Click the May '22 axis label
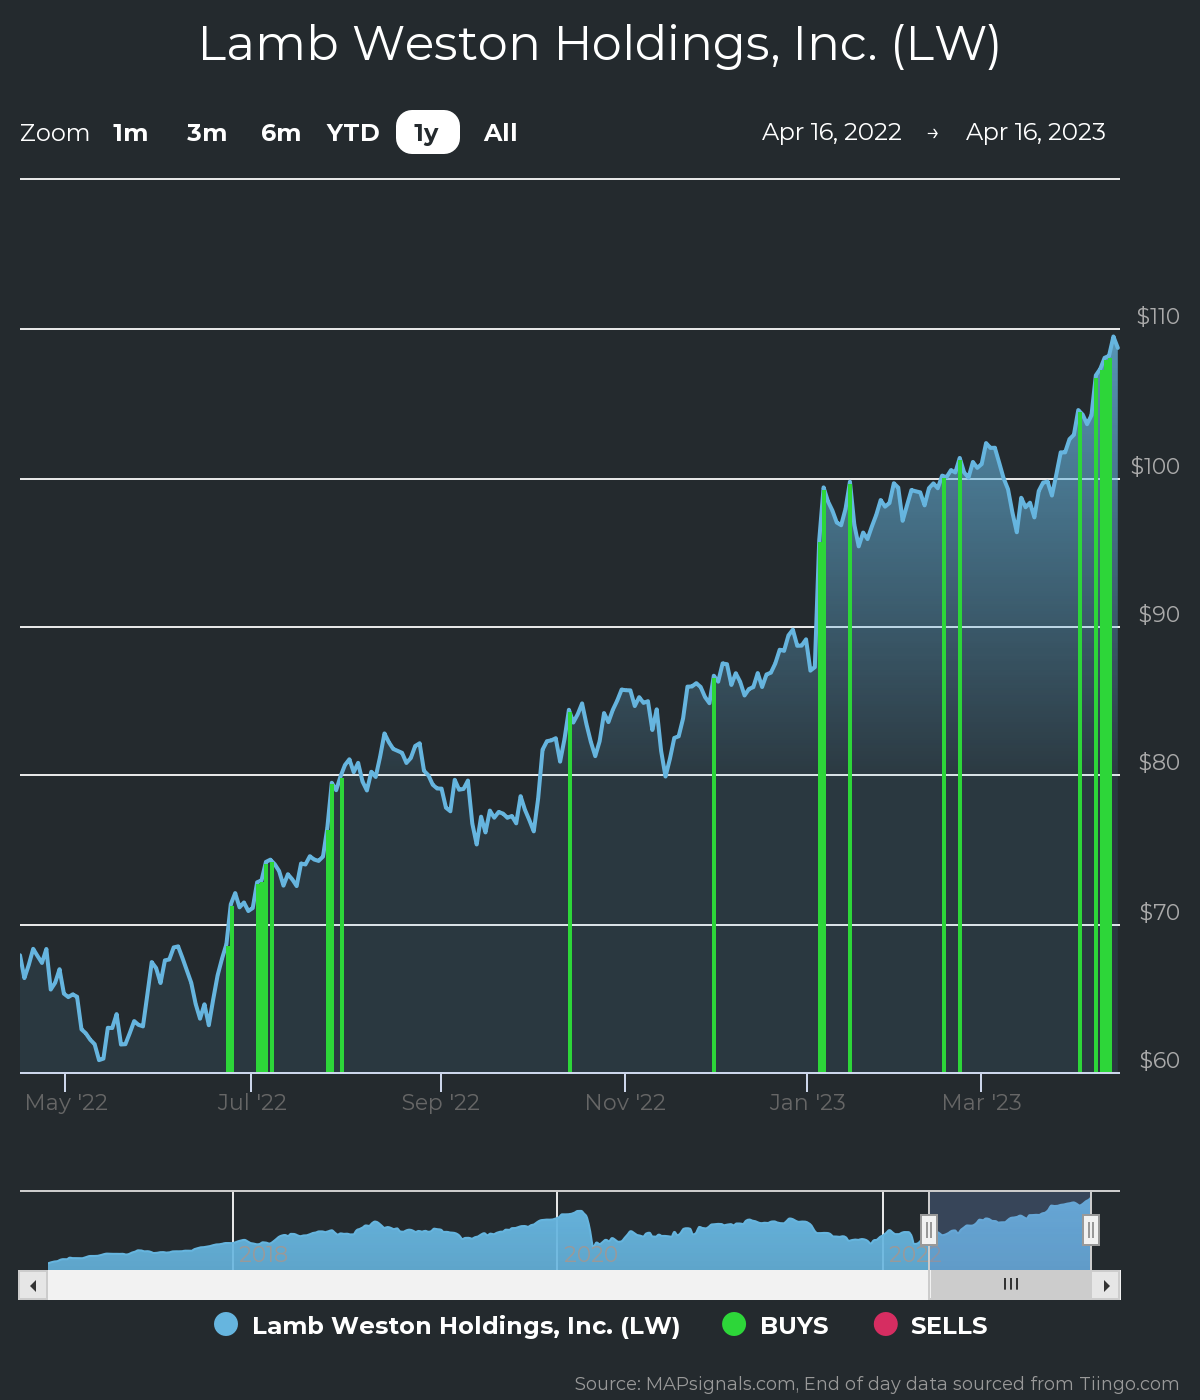 coord(66,1102)
